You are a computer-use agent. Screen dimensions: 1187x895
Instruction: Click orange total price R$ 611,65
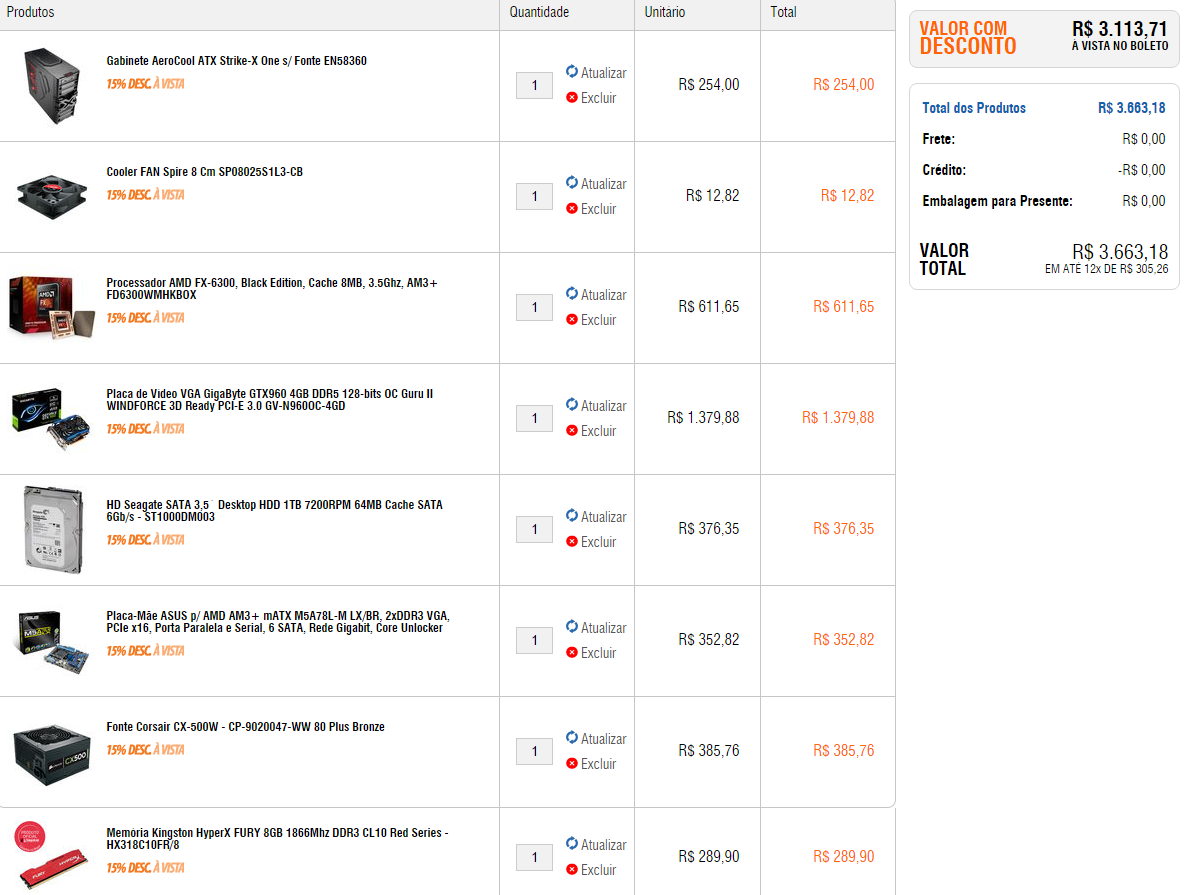point(843,307)
